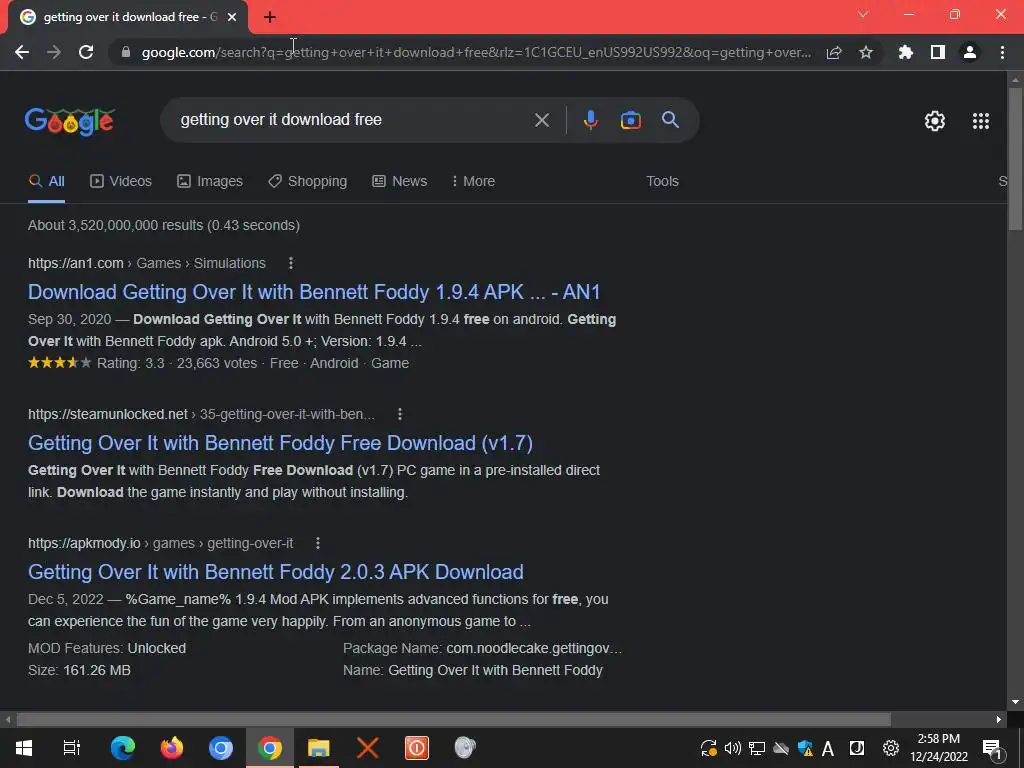Click the 'About 3,520,000,000 results' text
Viewport: 1024px width, 768px height.
coord(164,225)
